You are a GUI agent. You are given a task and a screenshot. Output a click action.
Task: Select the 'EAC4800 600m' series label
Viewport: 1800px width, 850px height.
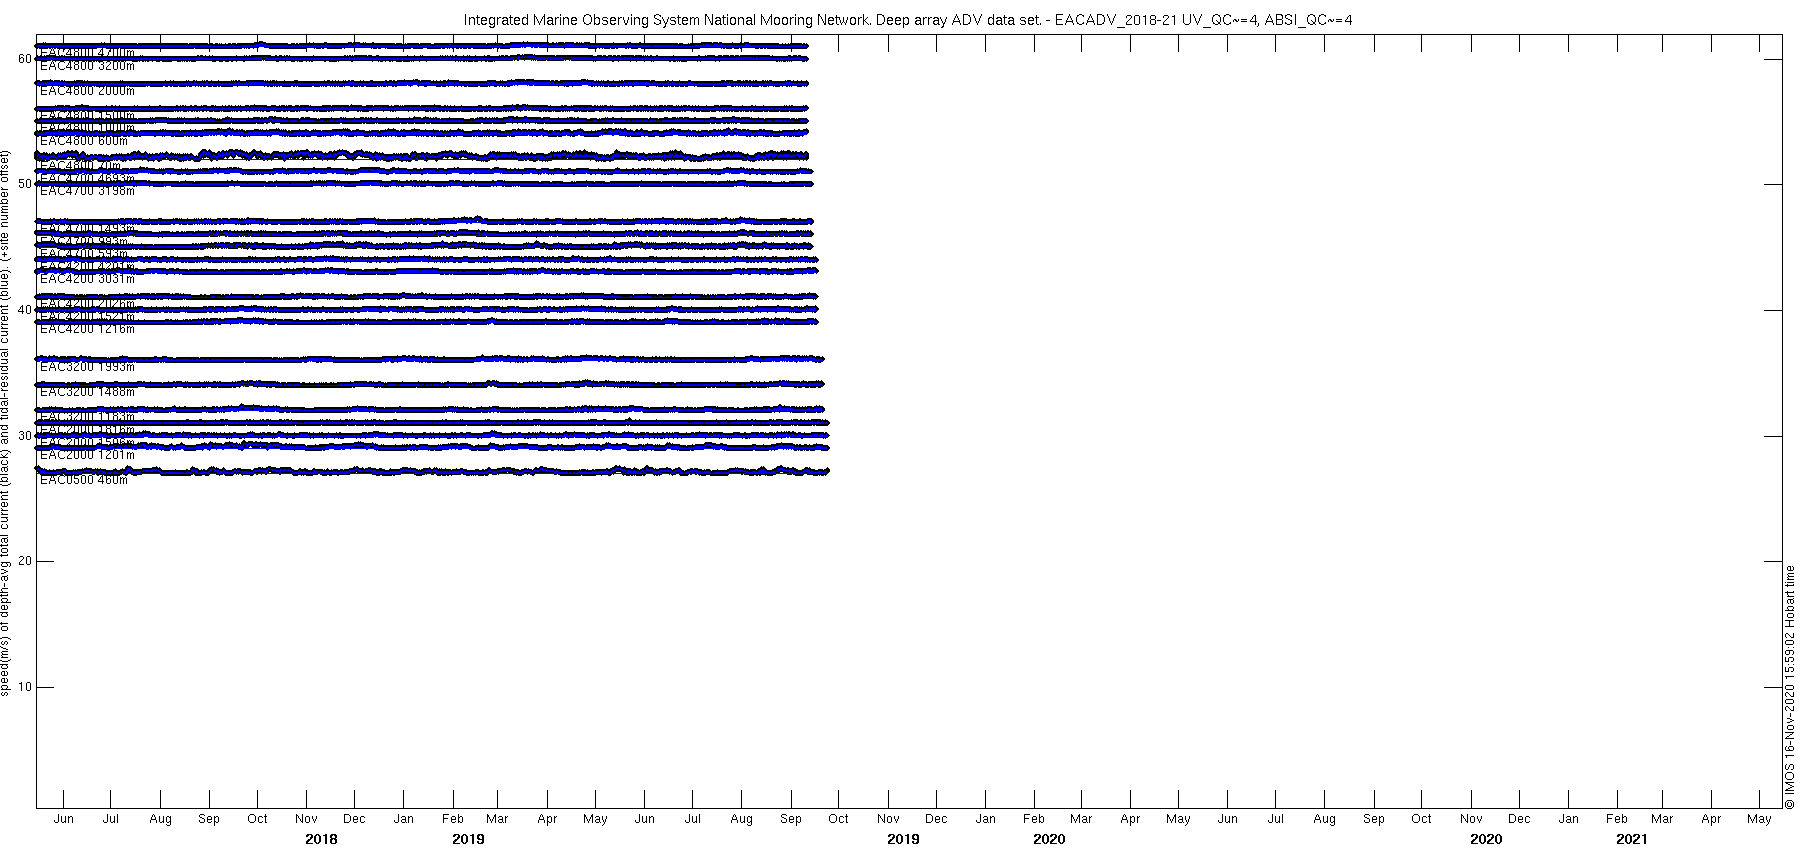(84, 141)
